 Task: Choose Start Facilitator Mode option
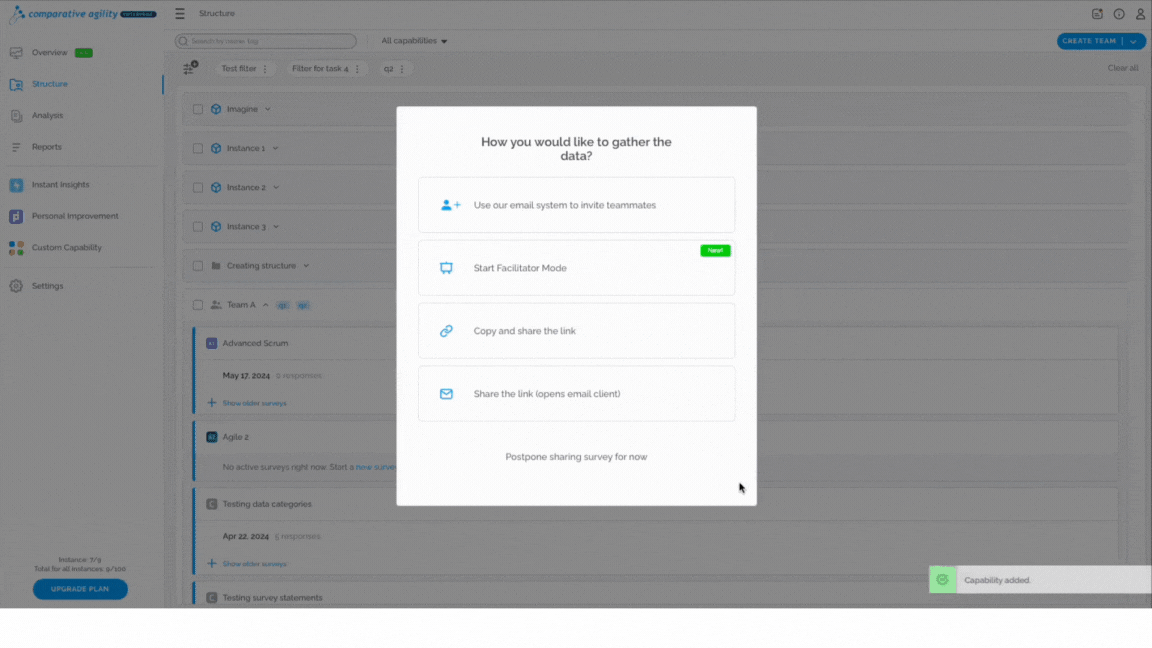(576, 268)
